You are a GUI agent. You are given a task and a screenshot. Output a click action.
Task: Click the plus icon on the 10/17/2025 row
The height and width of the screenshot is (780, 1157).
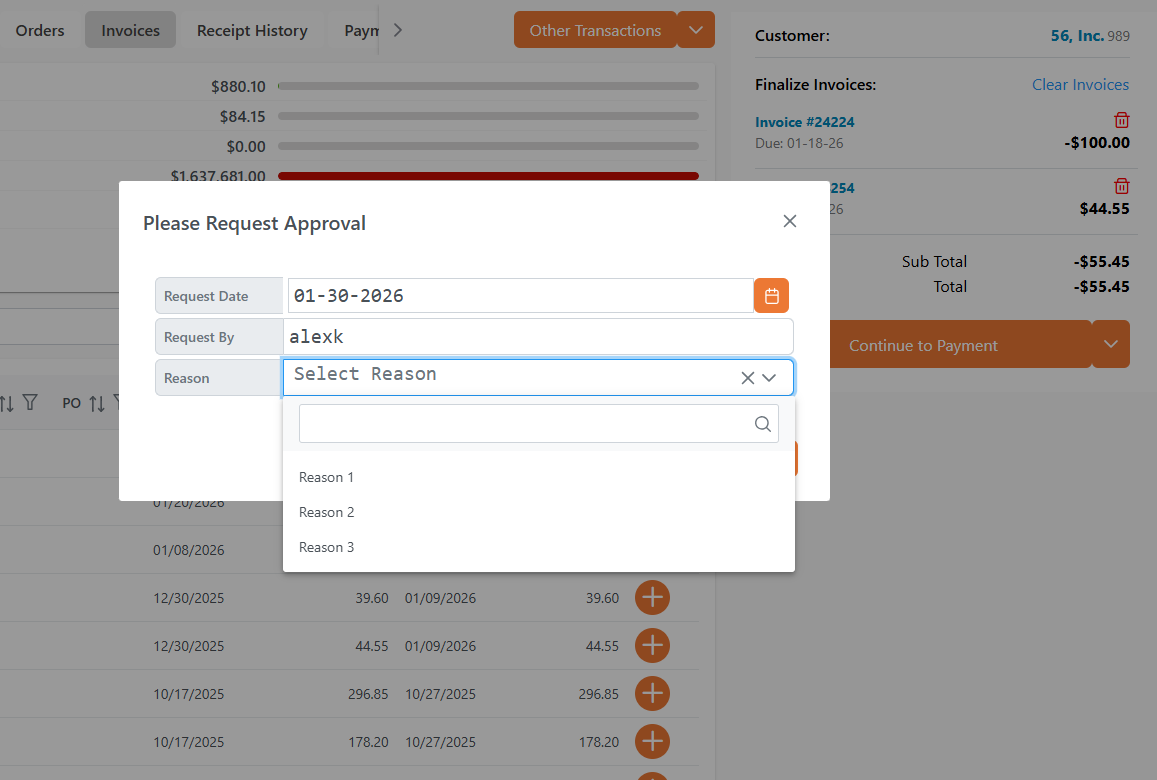pyautogui.click(x=652, y=693)
